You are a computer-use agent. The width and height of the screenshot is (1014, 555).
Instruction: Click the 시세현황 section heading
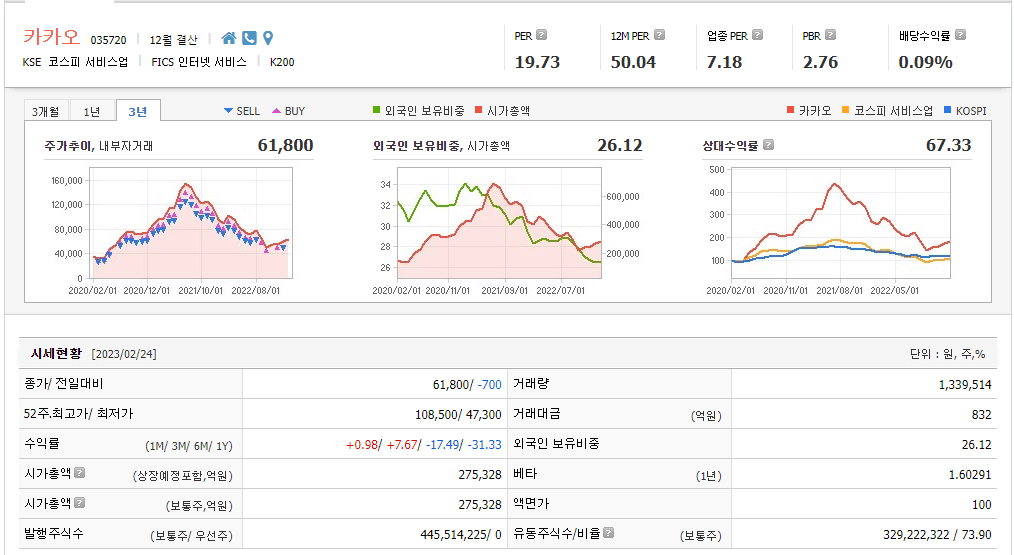56,353
